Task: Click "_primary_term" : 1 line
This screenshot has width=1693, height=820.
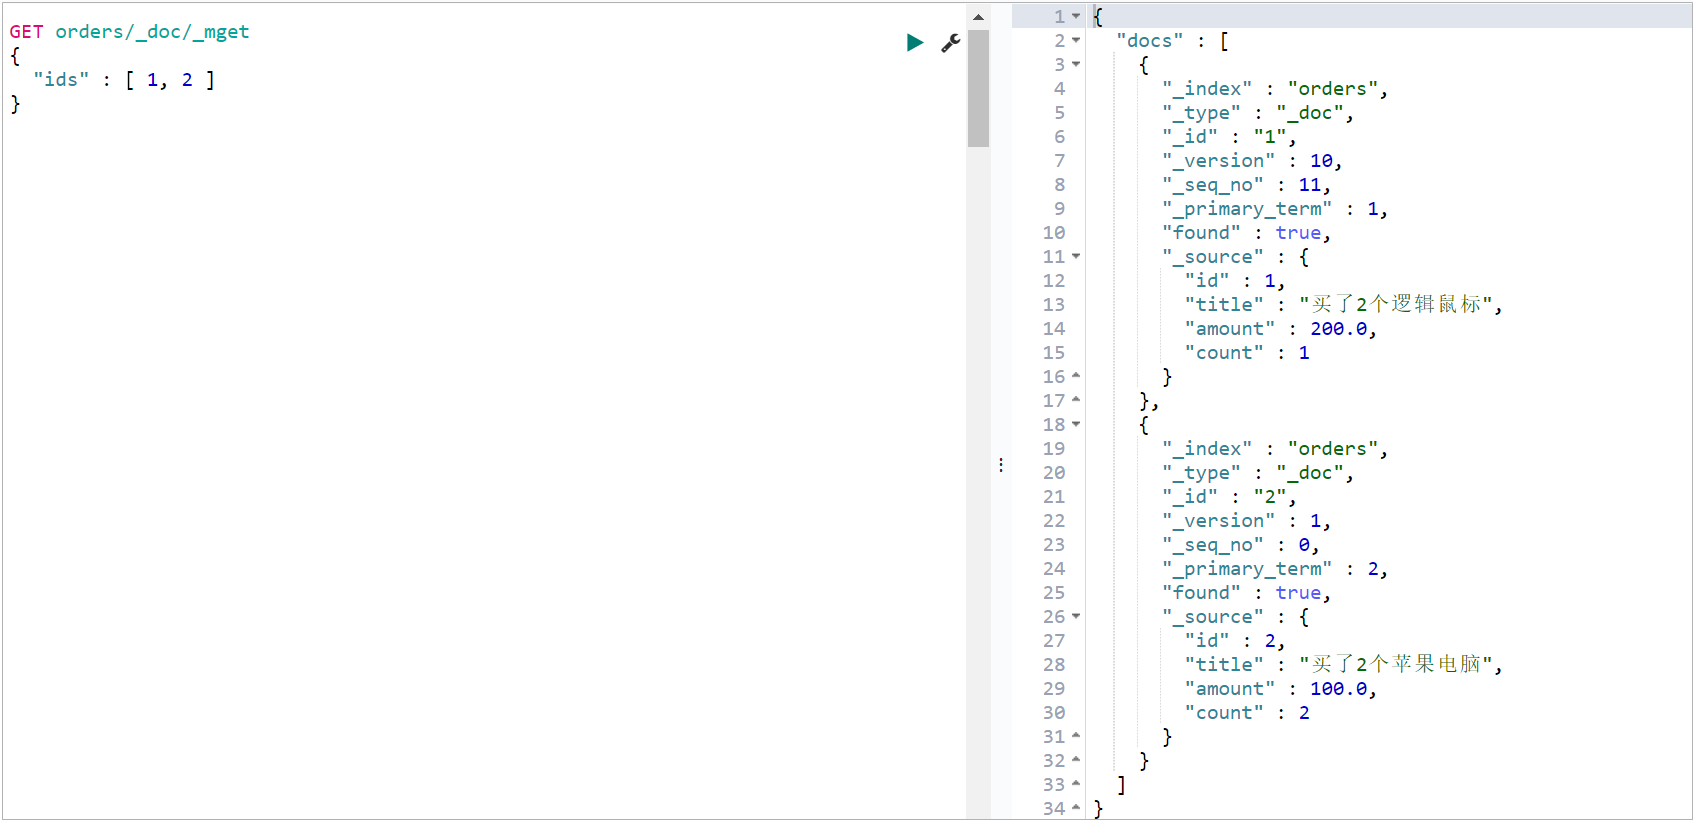Action: tap(1275, 209)
